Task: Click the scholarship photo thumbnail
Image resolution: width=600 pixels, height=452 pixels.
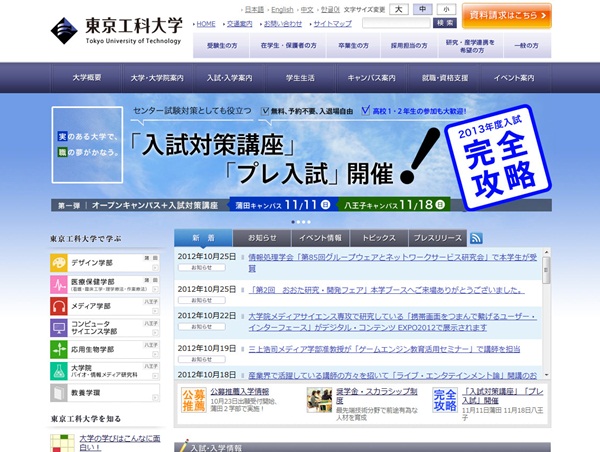Action: [x=319, y=400]
